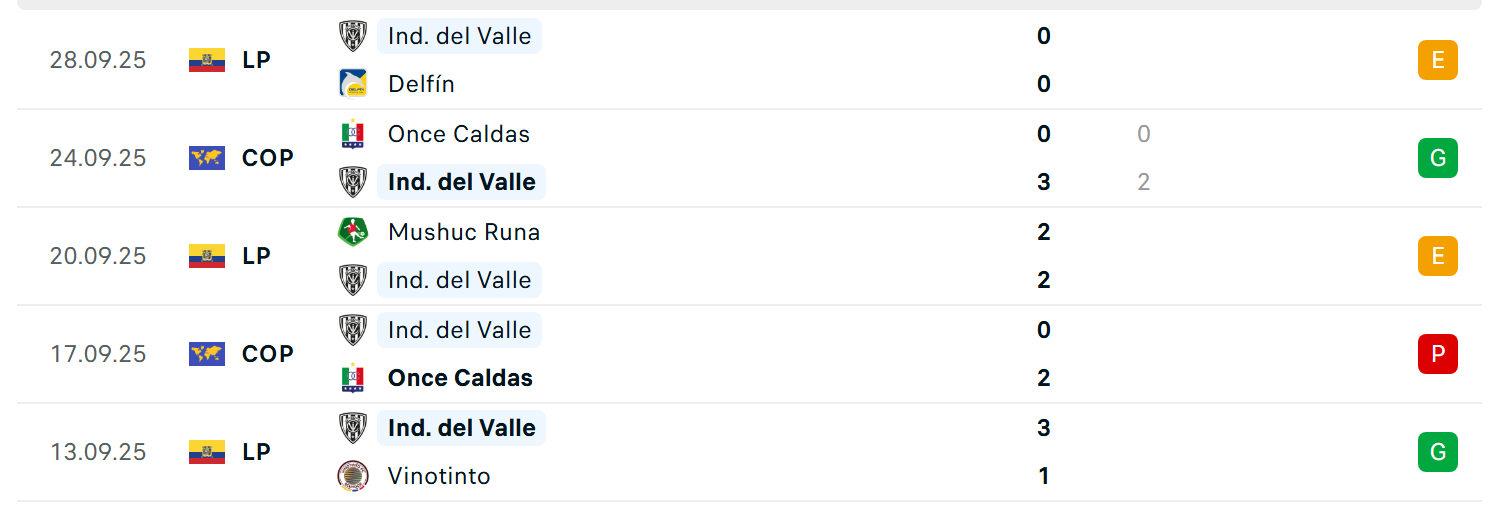This screenshot has width=1497, height=507.
Task: Open the Delfín team link
Action: tap(421, 84)
